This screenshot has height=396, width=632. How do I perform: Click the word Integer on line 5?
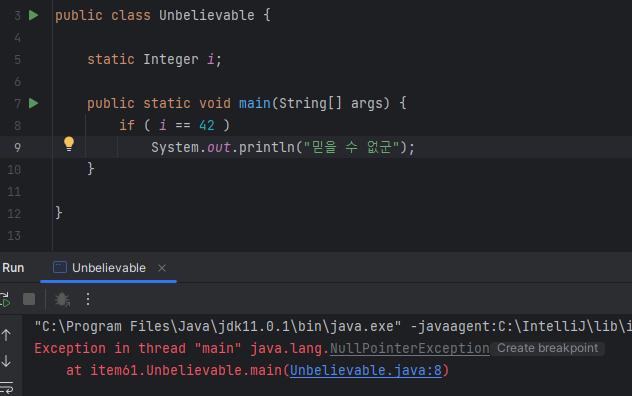point(171,60)
